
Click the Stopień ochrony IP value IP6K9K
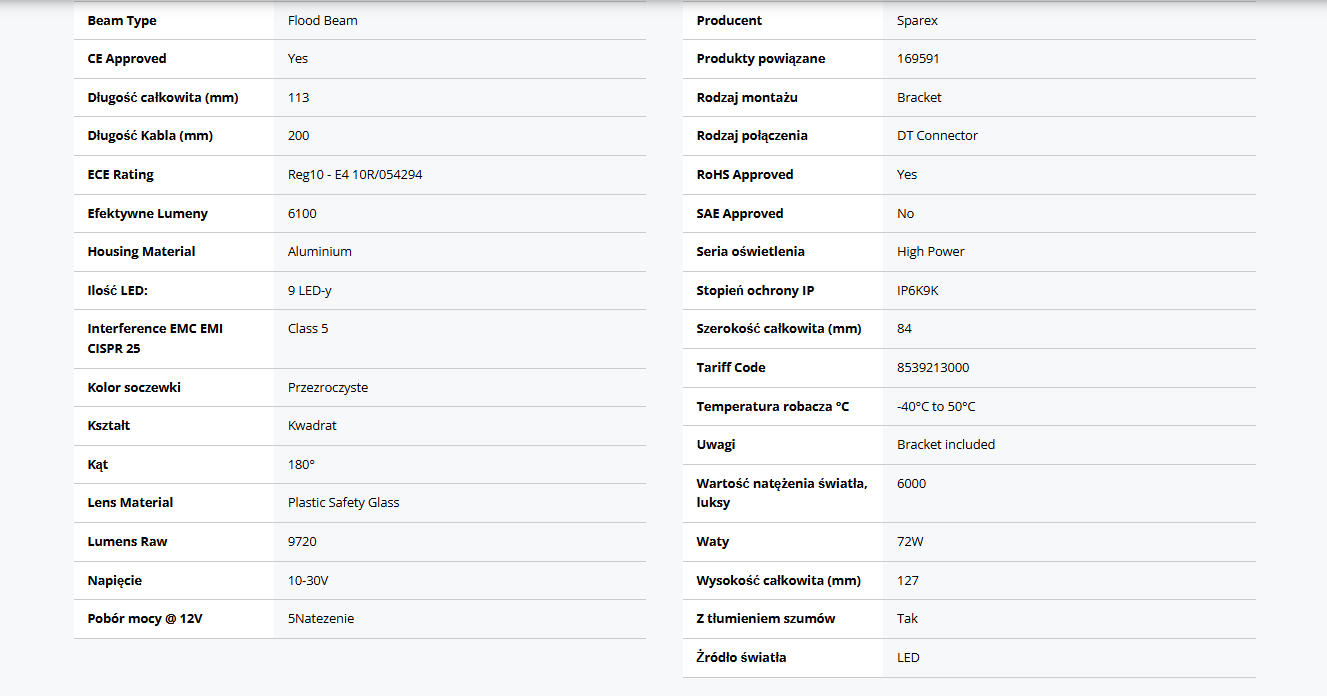coord(918,291)
